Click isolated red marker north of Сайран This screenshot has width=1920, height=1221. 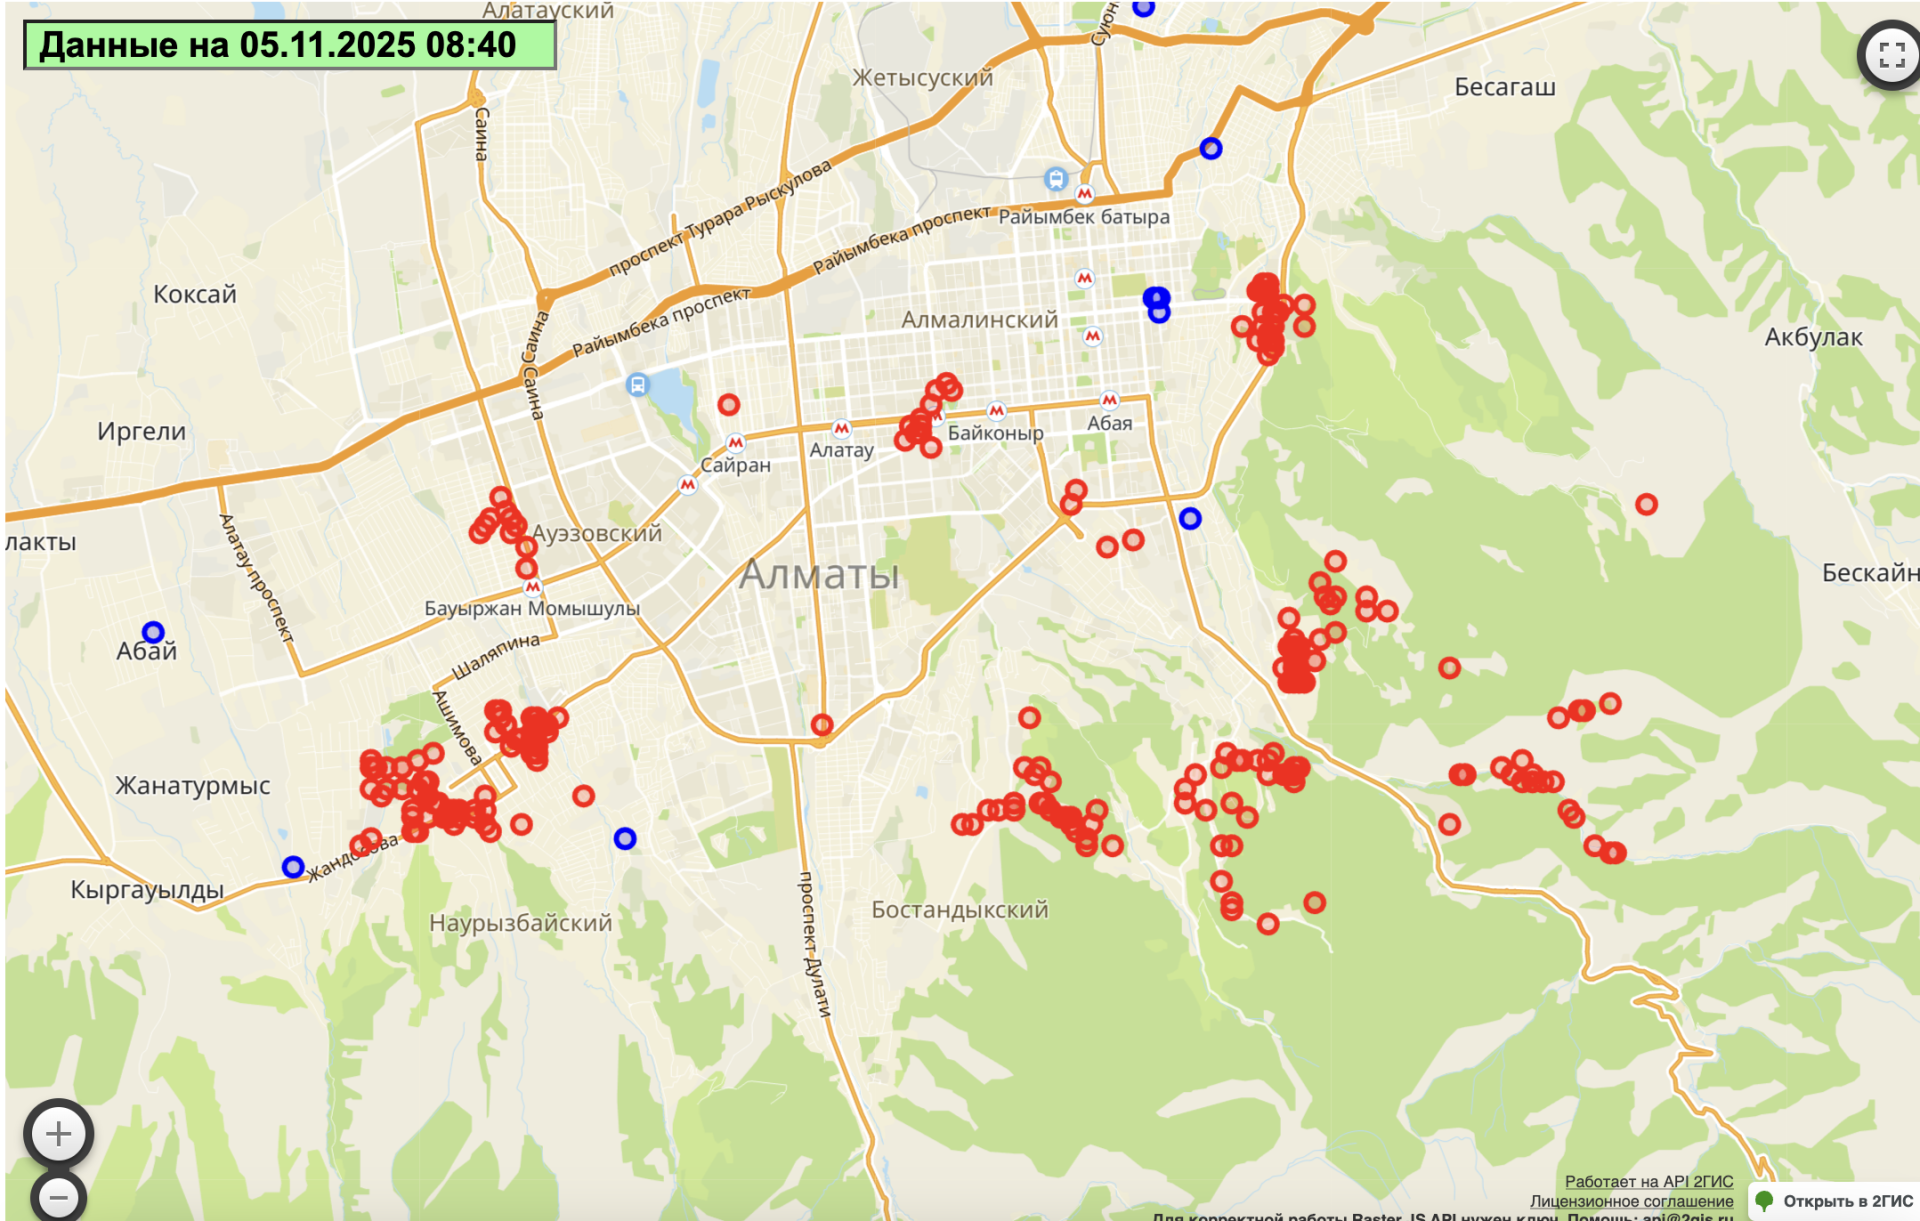coord(729,404)
